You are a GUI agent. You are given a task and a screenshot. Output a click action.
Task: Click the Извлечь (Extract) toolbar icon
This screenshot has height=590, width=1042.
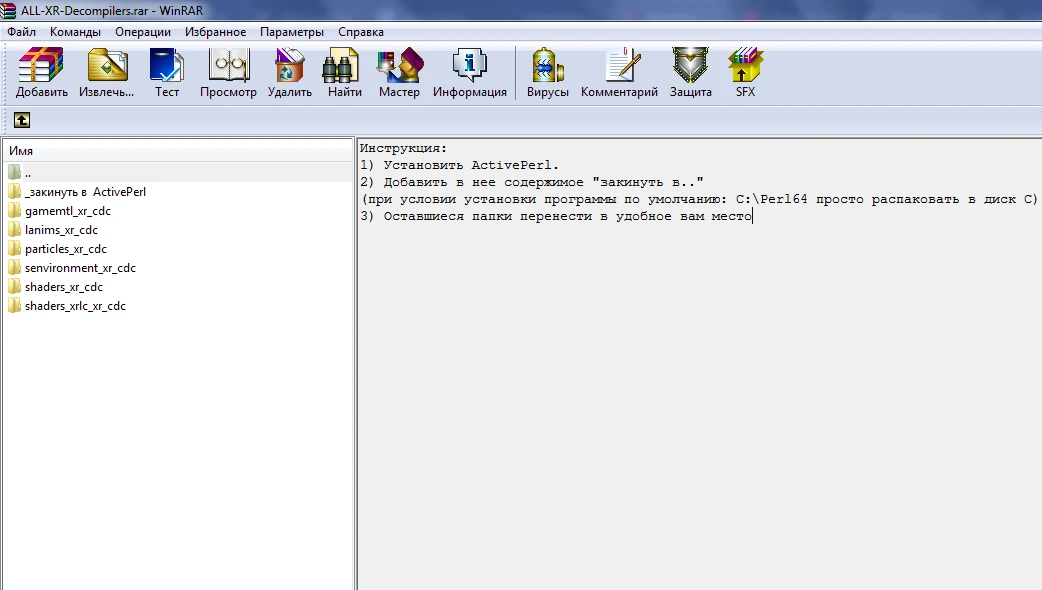[x=106, y=73]
